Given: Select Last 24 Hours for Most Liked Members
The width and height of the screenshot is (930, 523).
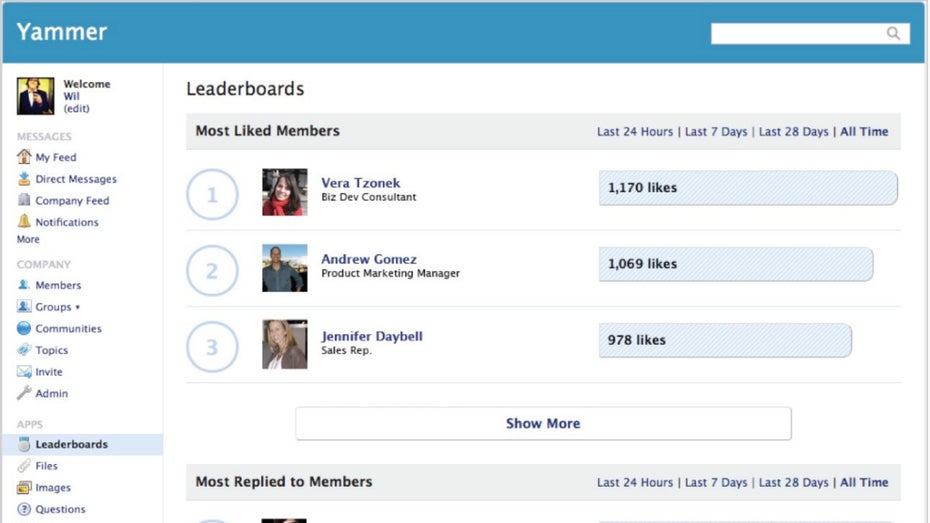Looking at the screenshot, I should point(635,132).
